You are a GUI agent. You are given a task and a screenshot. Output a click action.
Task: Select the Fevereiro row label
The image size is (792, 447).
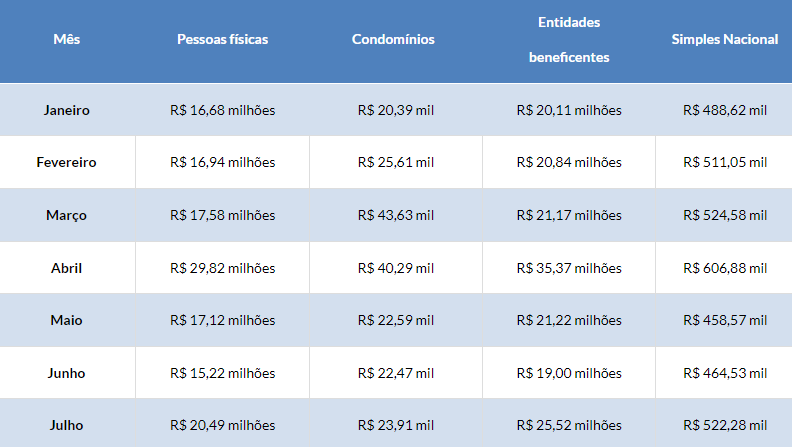67,162
